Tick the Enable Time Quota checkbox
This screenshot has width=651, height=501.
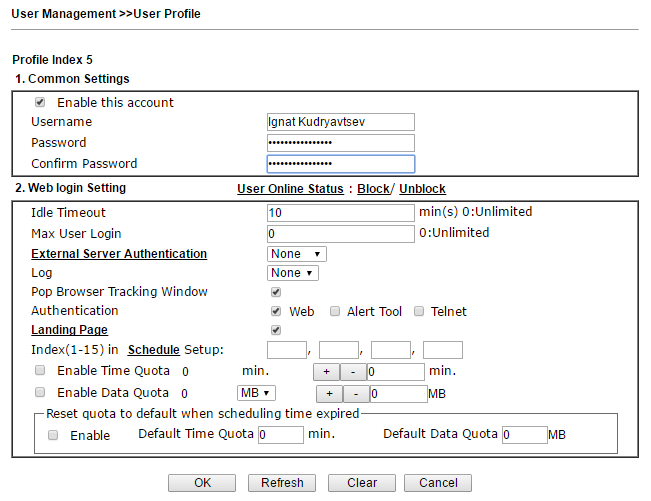40,370
